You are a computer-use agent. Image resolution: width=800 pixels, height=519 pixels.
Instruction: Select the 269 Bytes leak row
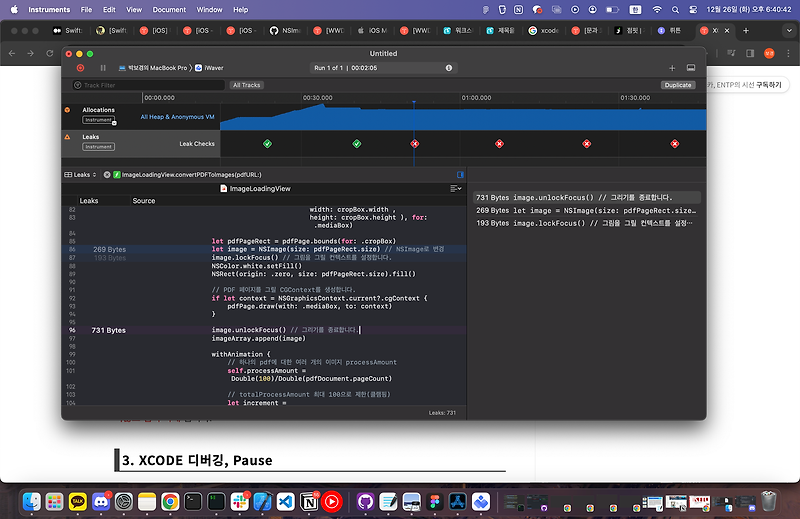[264, 250]
